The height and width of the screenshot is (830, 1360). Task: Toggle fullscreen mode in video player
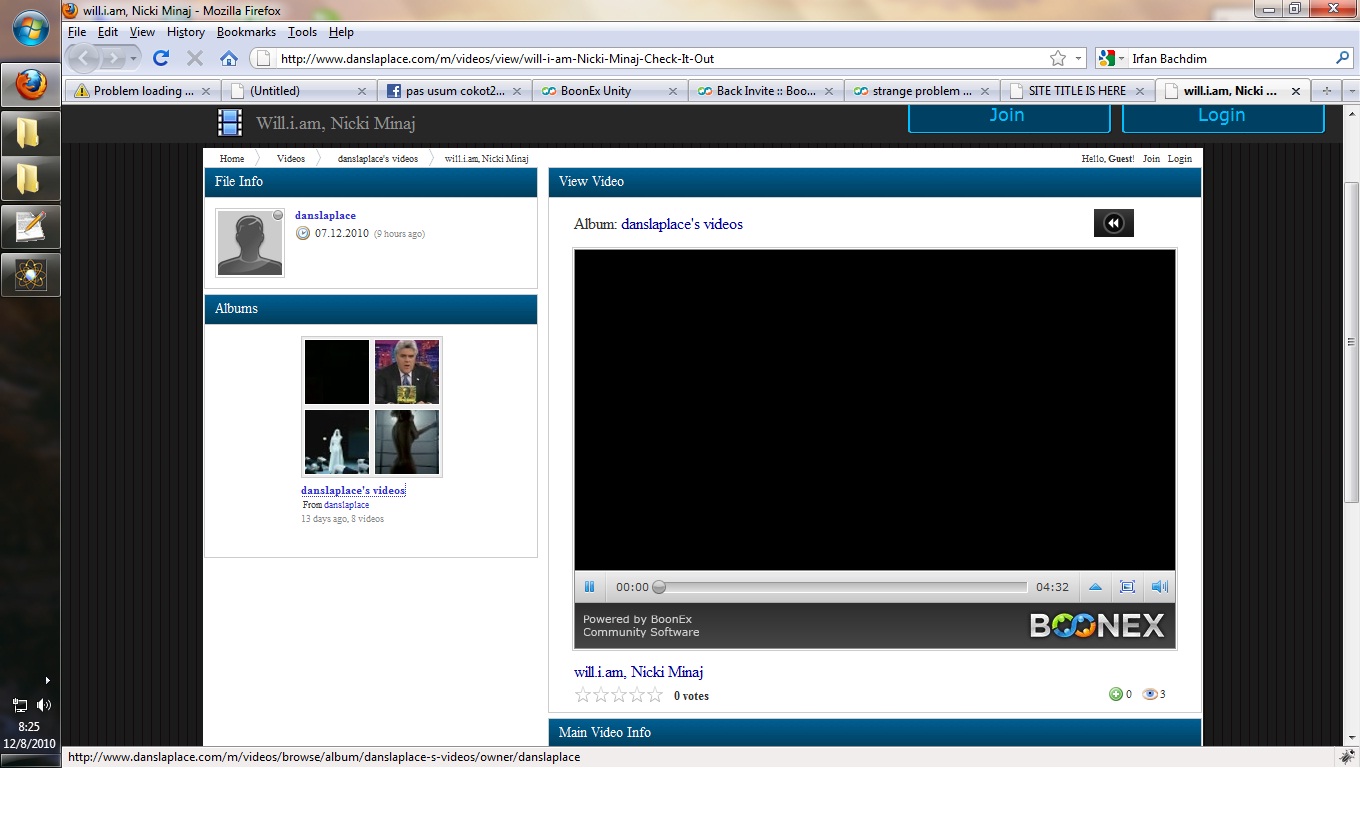click(1127, 587)
